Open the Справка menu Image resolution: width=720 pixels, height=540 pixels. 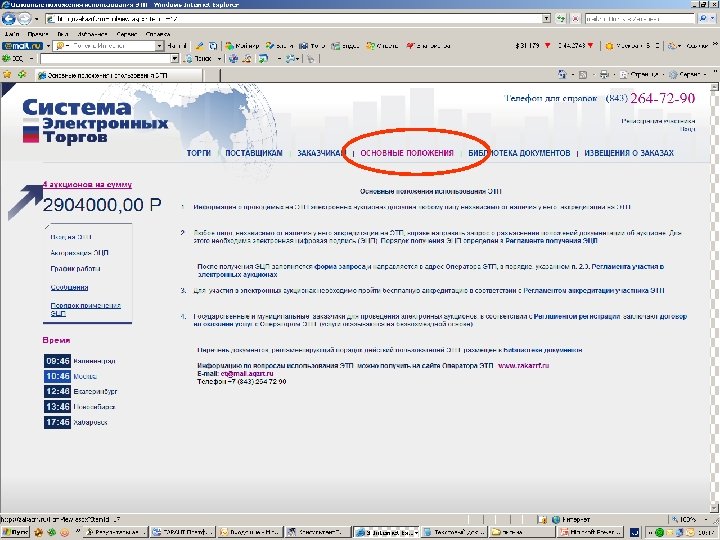pyautogui.click(x=158, y=34)
